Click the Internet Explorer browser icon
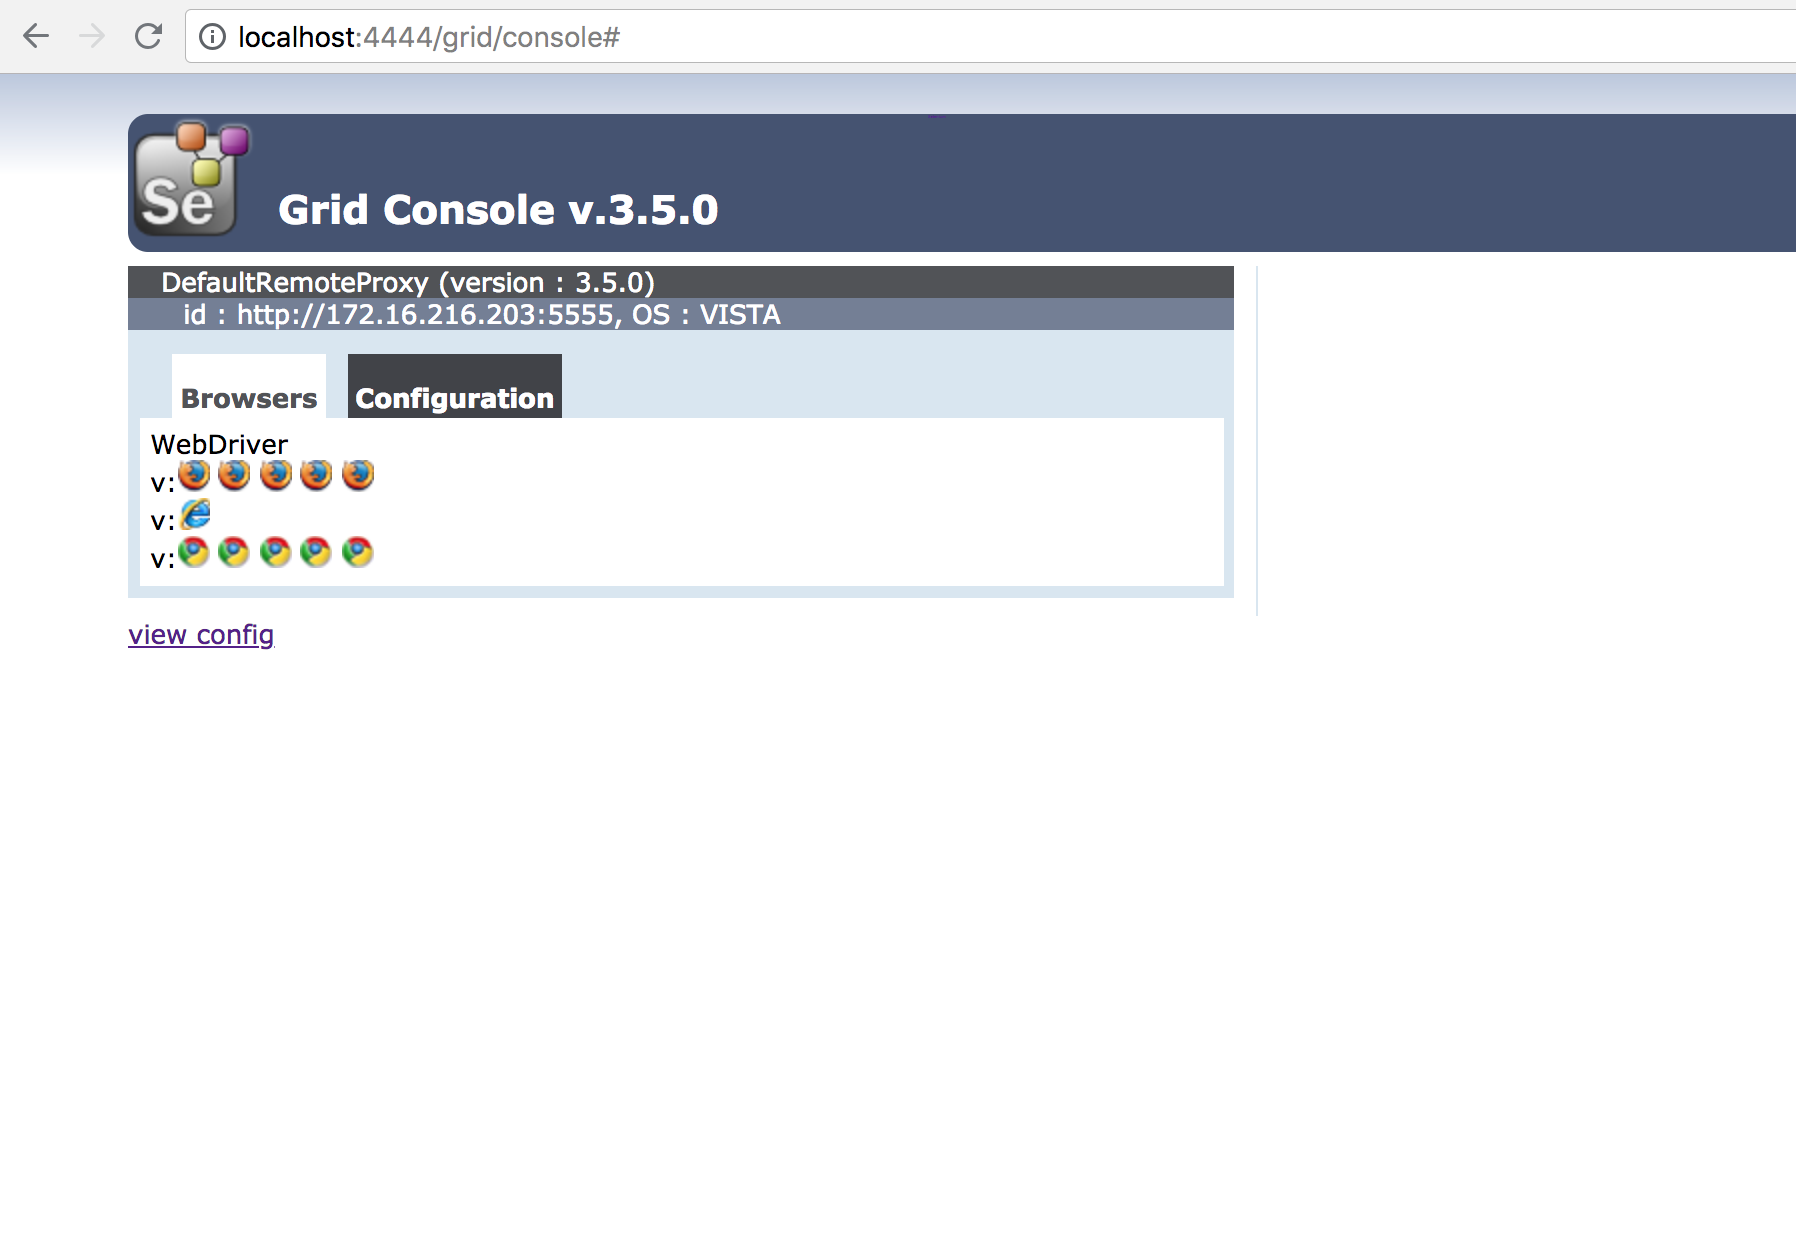The width and height of the screenshot is (1796, 1236). [x=195, y=514]
